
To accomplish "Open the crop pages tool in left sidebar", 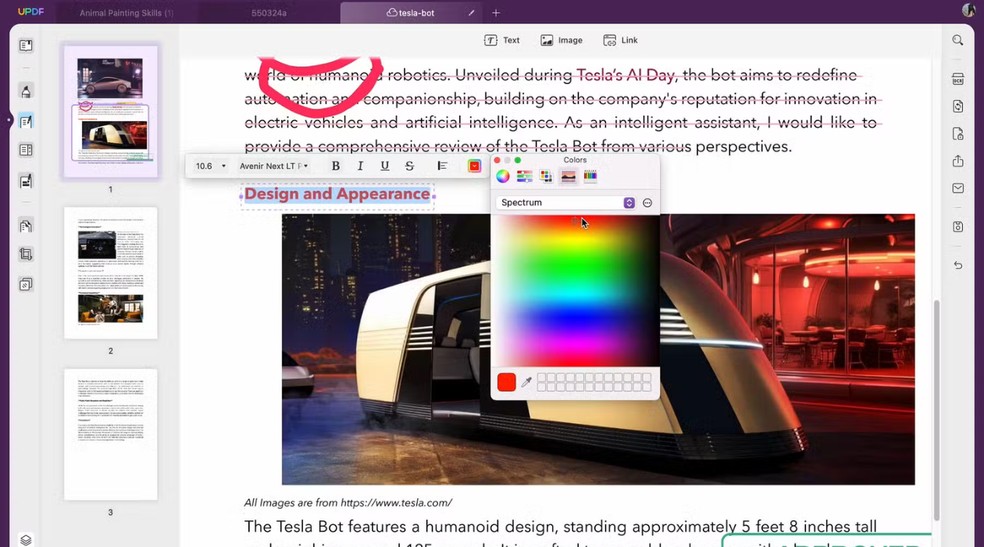I will coord(26,255).
